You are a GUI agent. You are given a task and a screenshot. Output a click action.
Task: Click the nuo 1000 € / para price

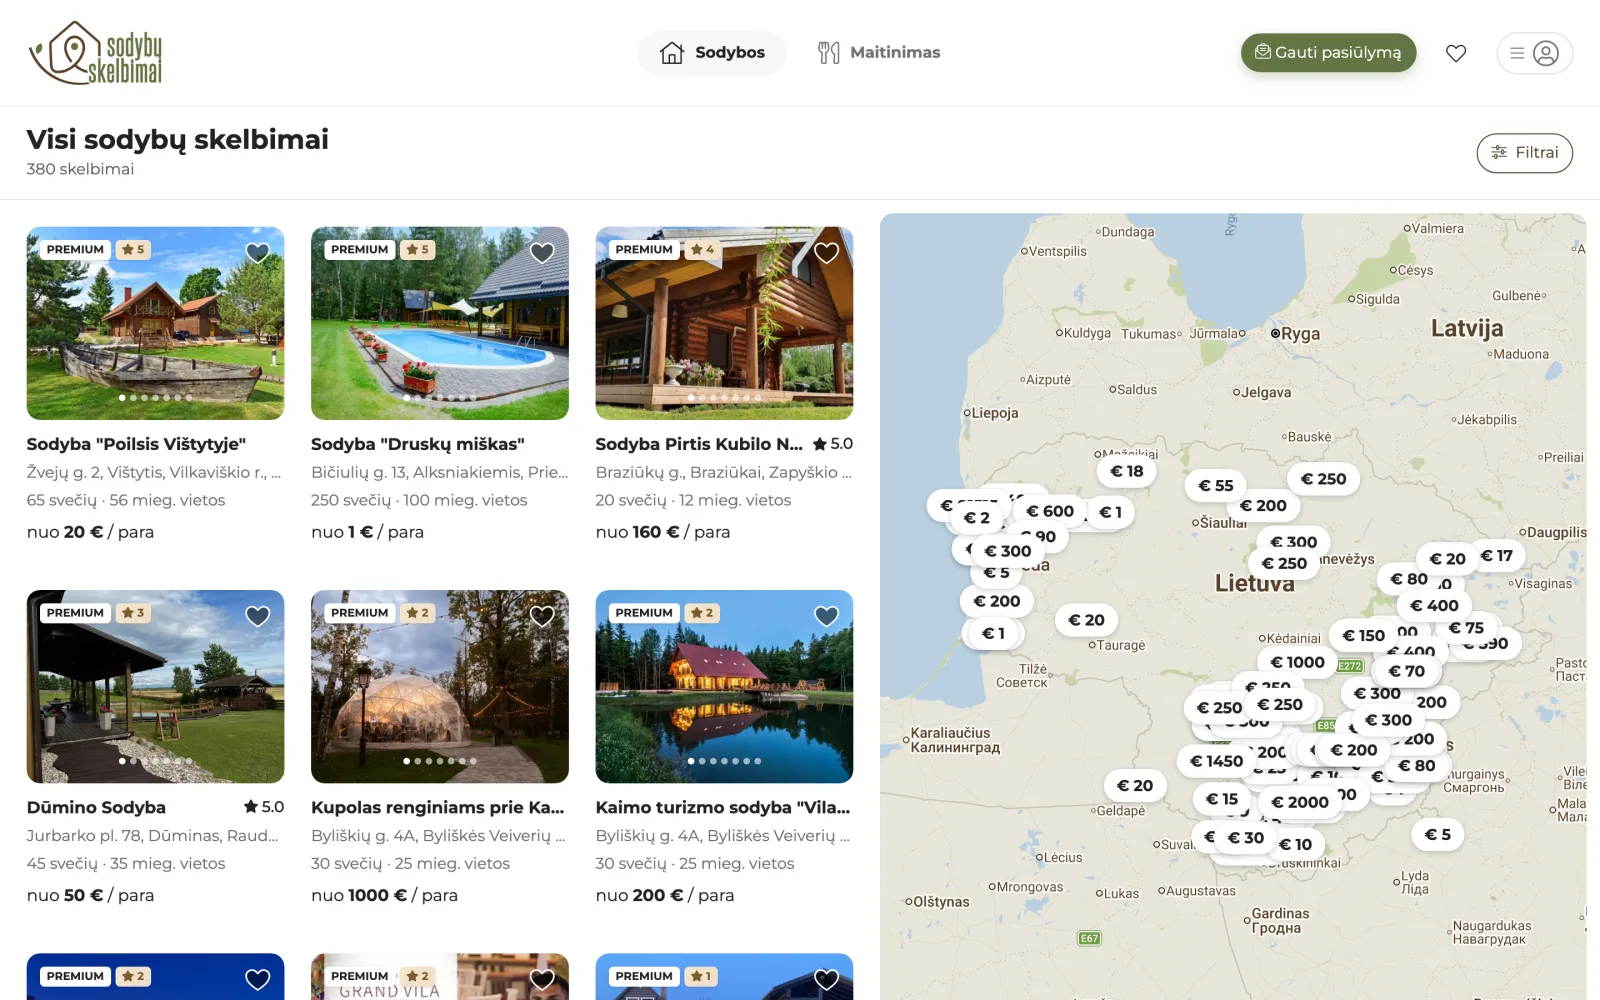point(384,895)
